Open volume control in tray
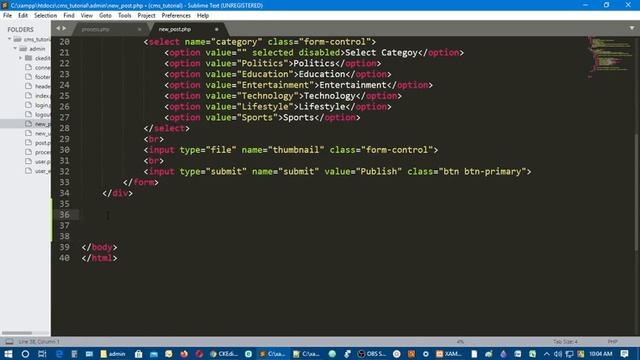The height and width of the screenshot is (360, 640). pos(558,354)
